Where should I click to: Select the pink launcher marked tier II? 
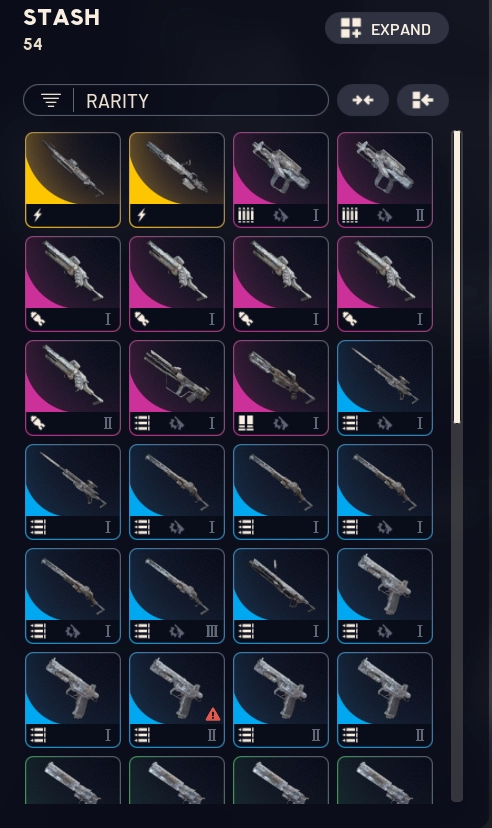pos(73,388)
